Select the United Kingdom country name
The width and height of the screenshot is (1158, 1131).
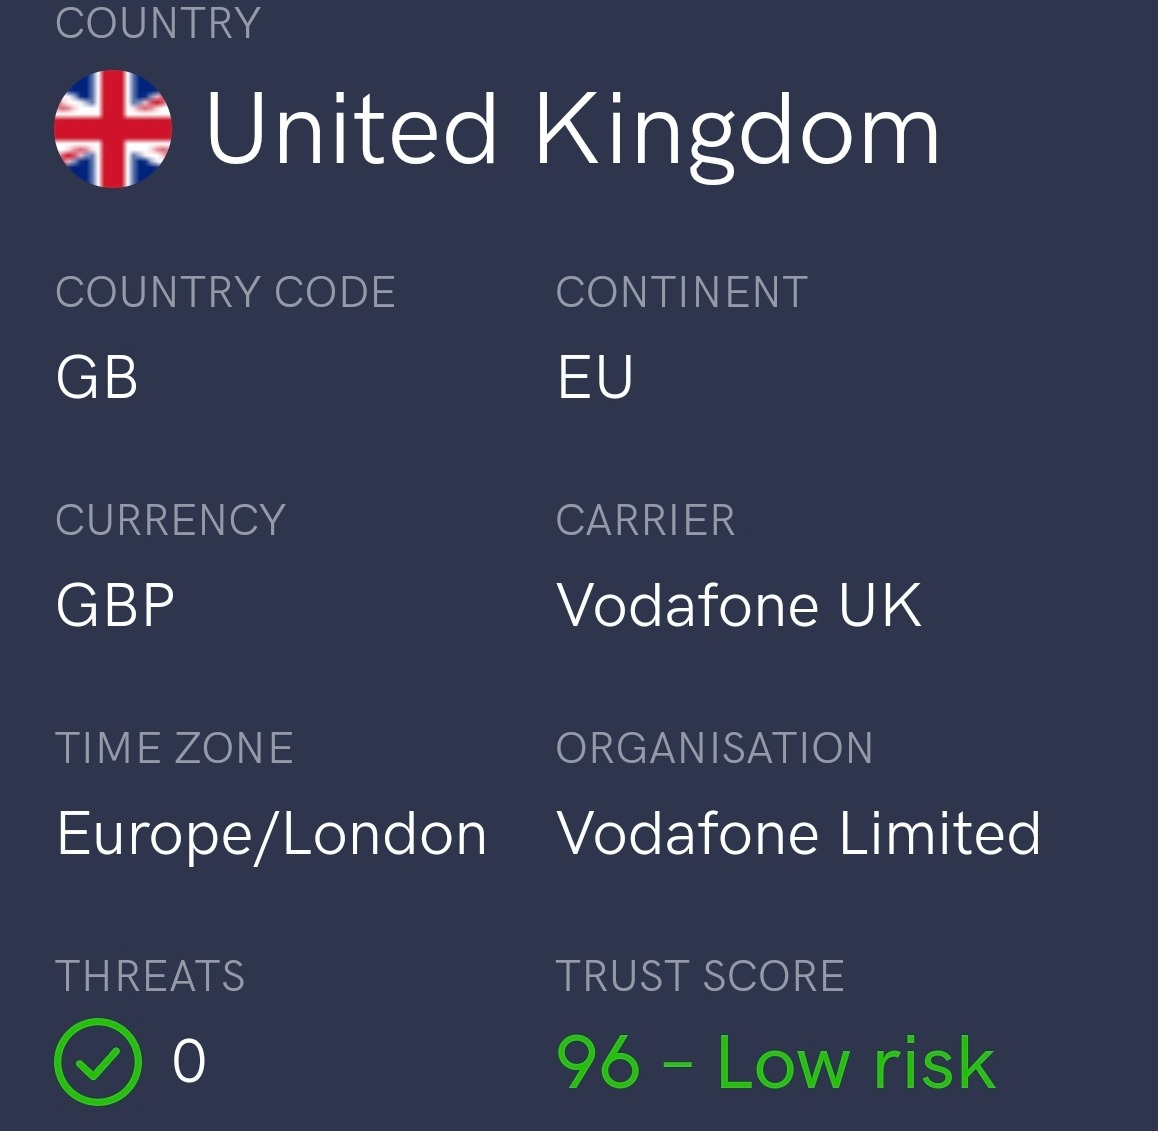coord(572,133)
